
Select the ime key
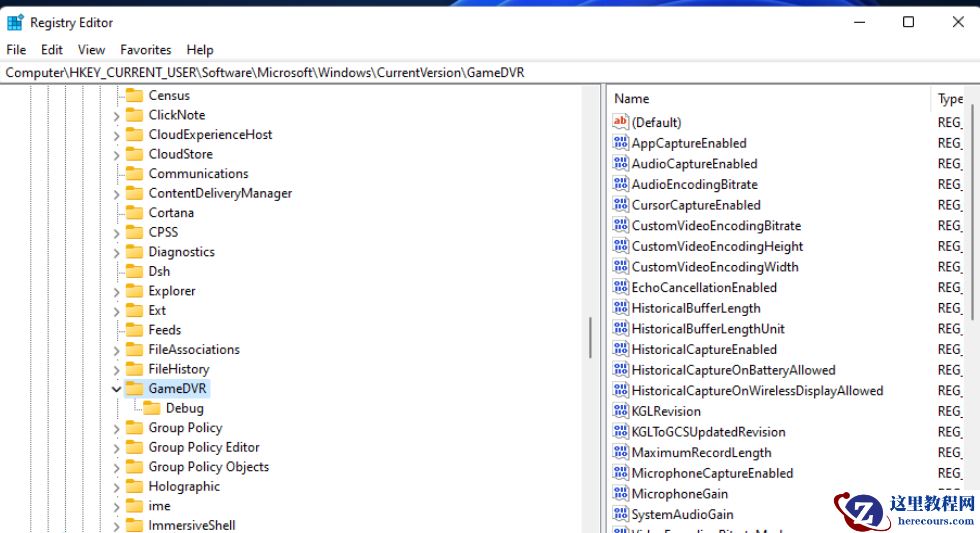tap(159, 506)
